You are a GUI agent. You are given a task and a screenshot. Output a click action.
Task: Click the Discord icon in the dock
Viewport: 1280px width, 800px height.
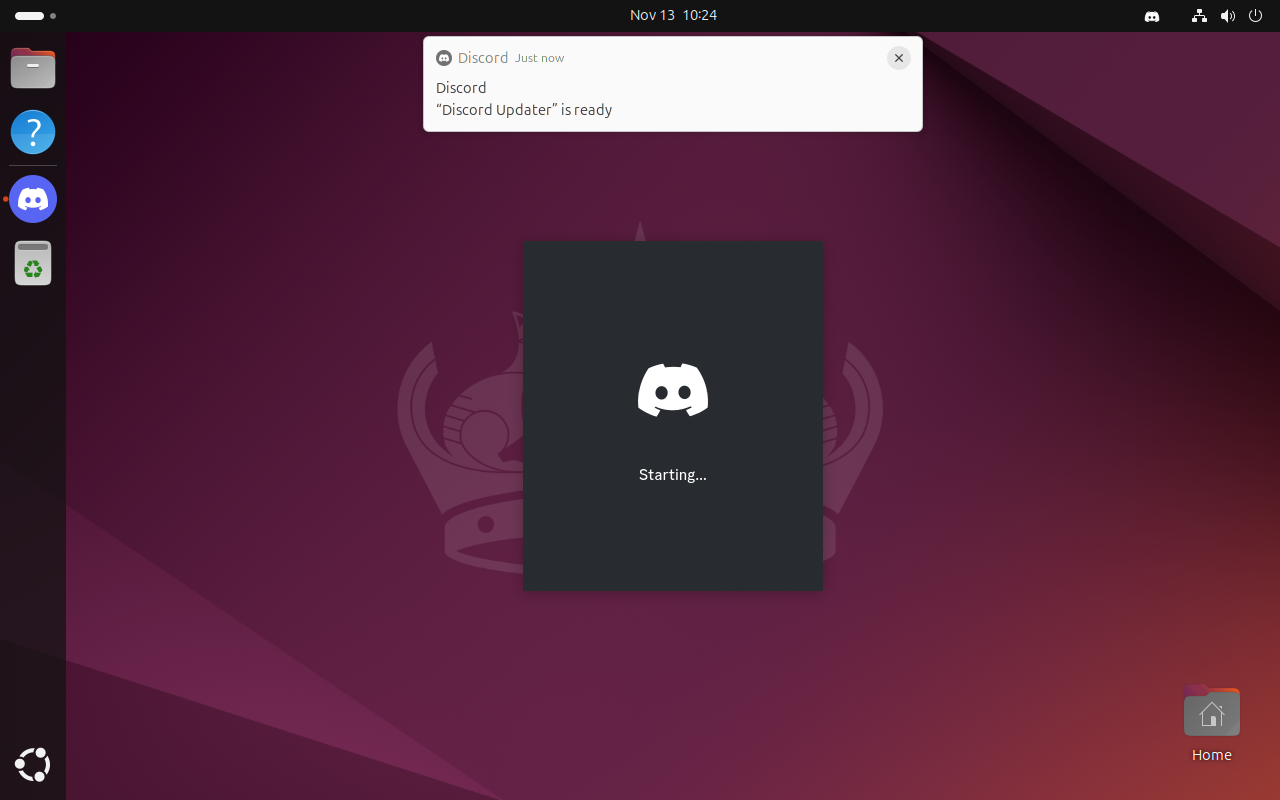[33, 199]
